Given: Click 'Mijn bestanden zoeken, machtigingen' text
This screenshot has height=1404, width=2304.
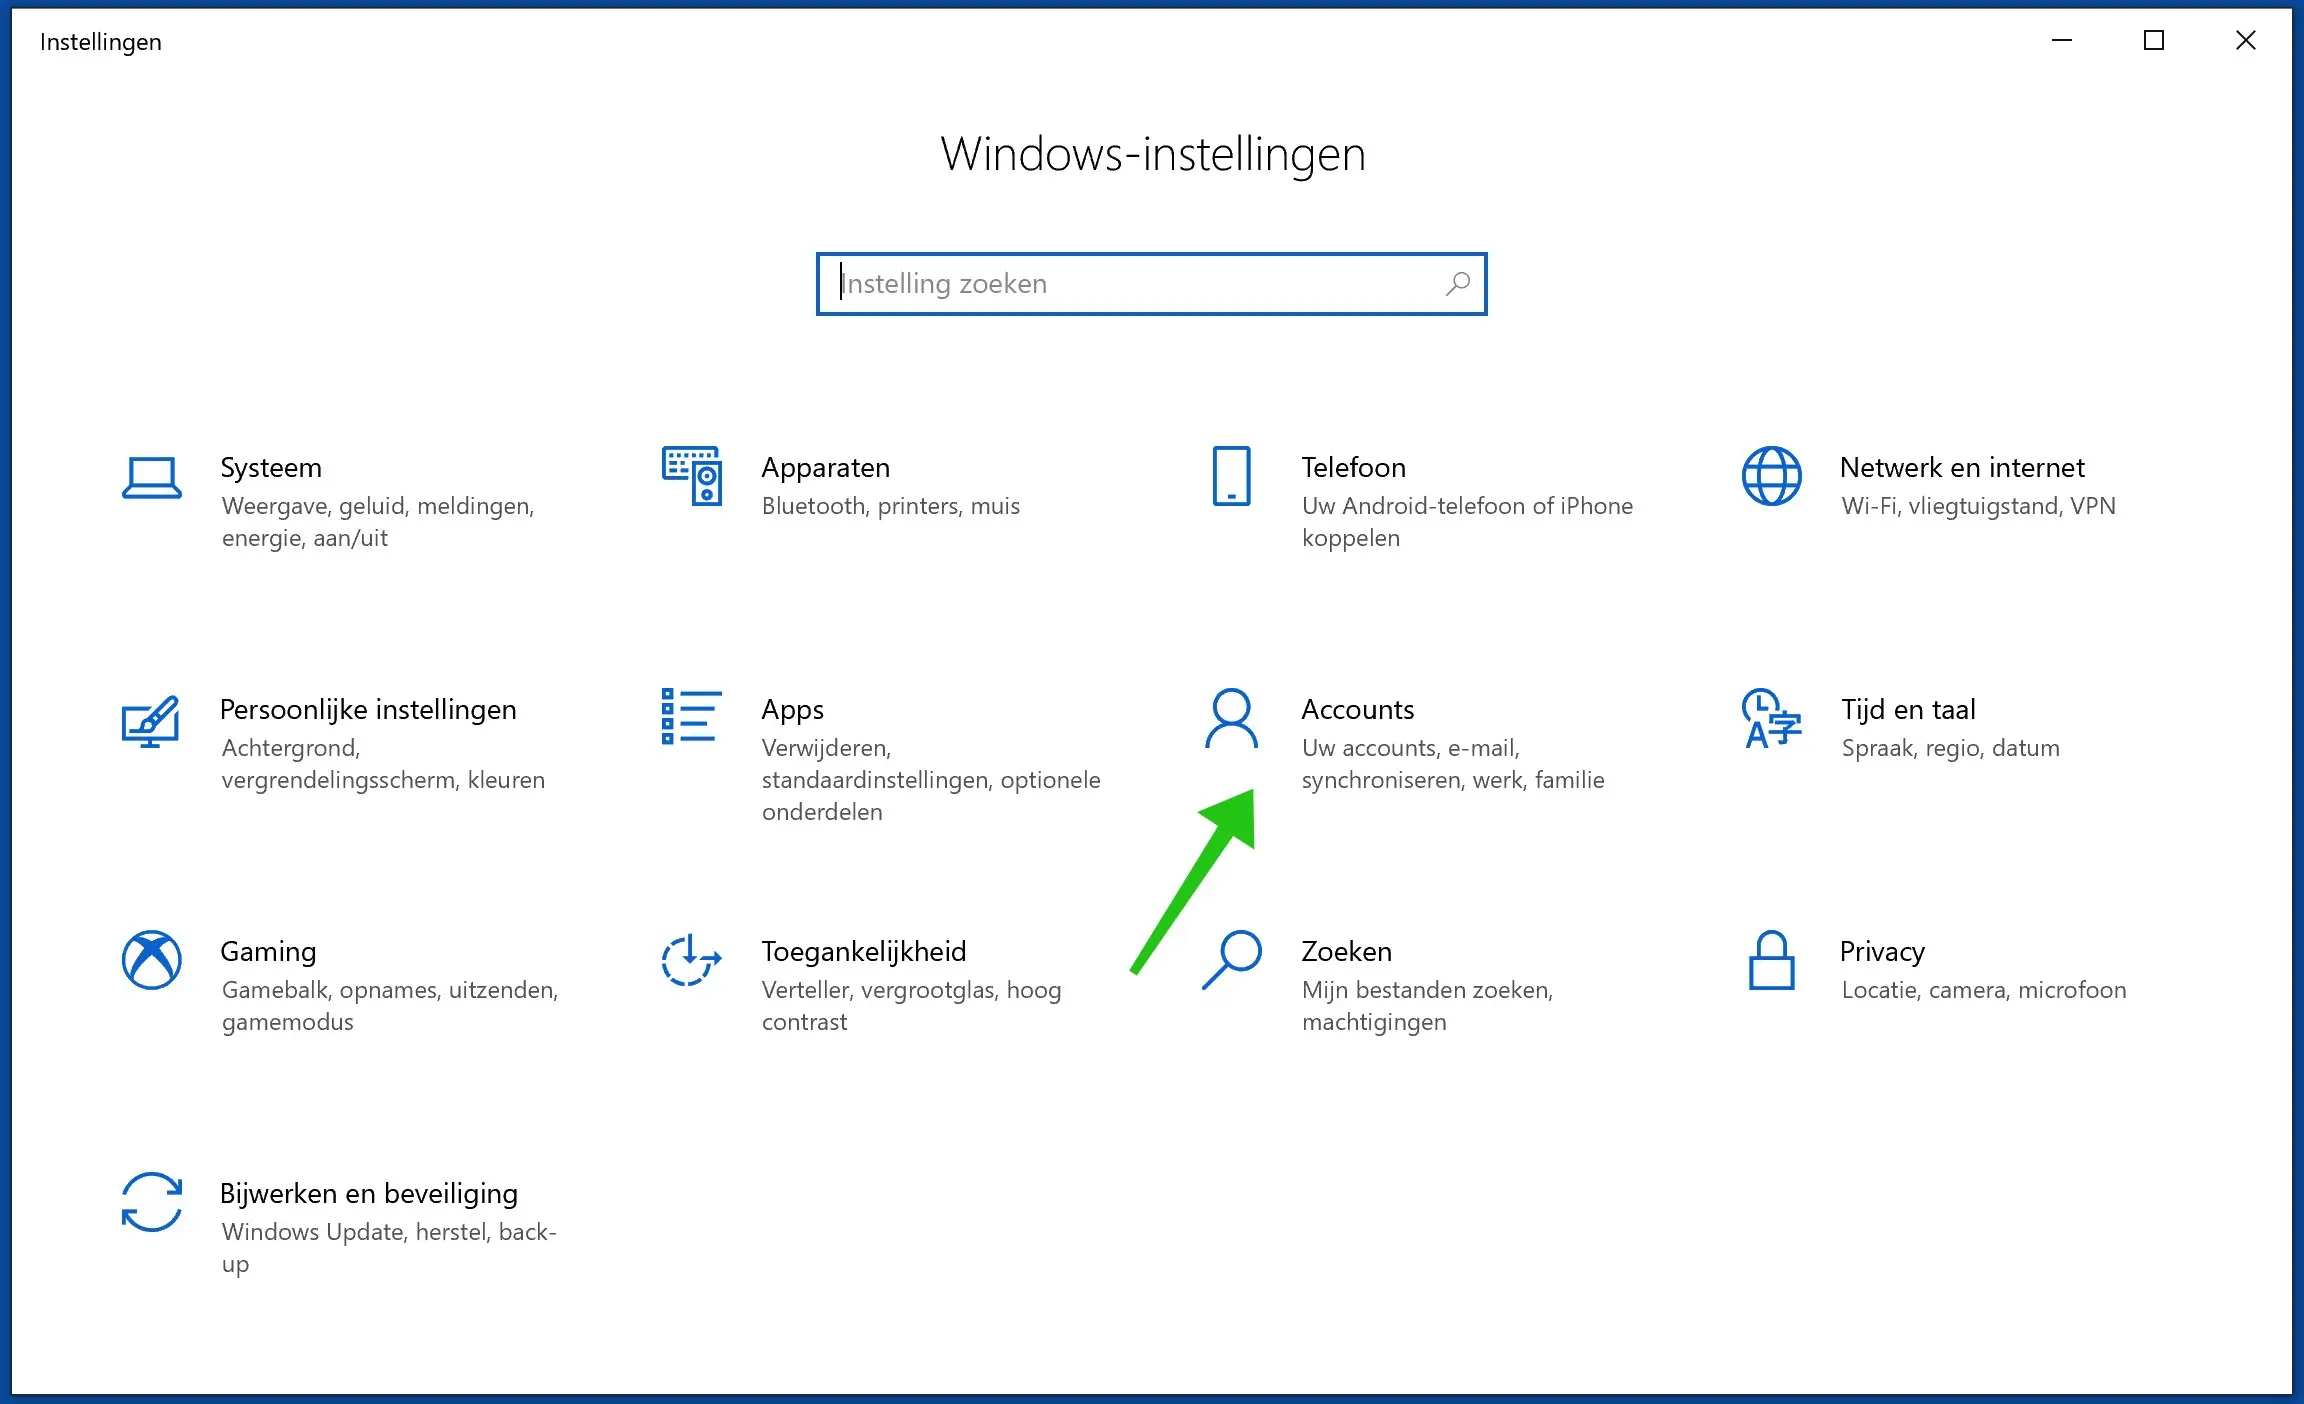Looking at the screenshot, I should point(1427,1006).
